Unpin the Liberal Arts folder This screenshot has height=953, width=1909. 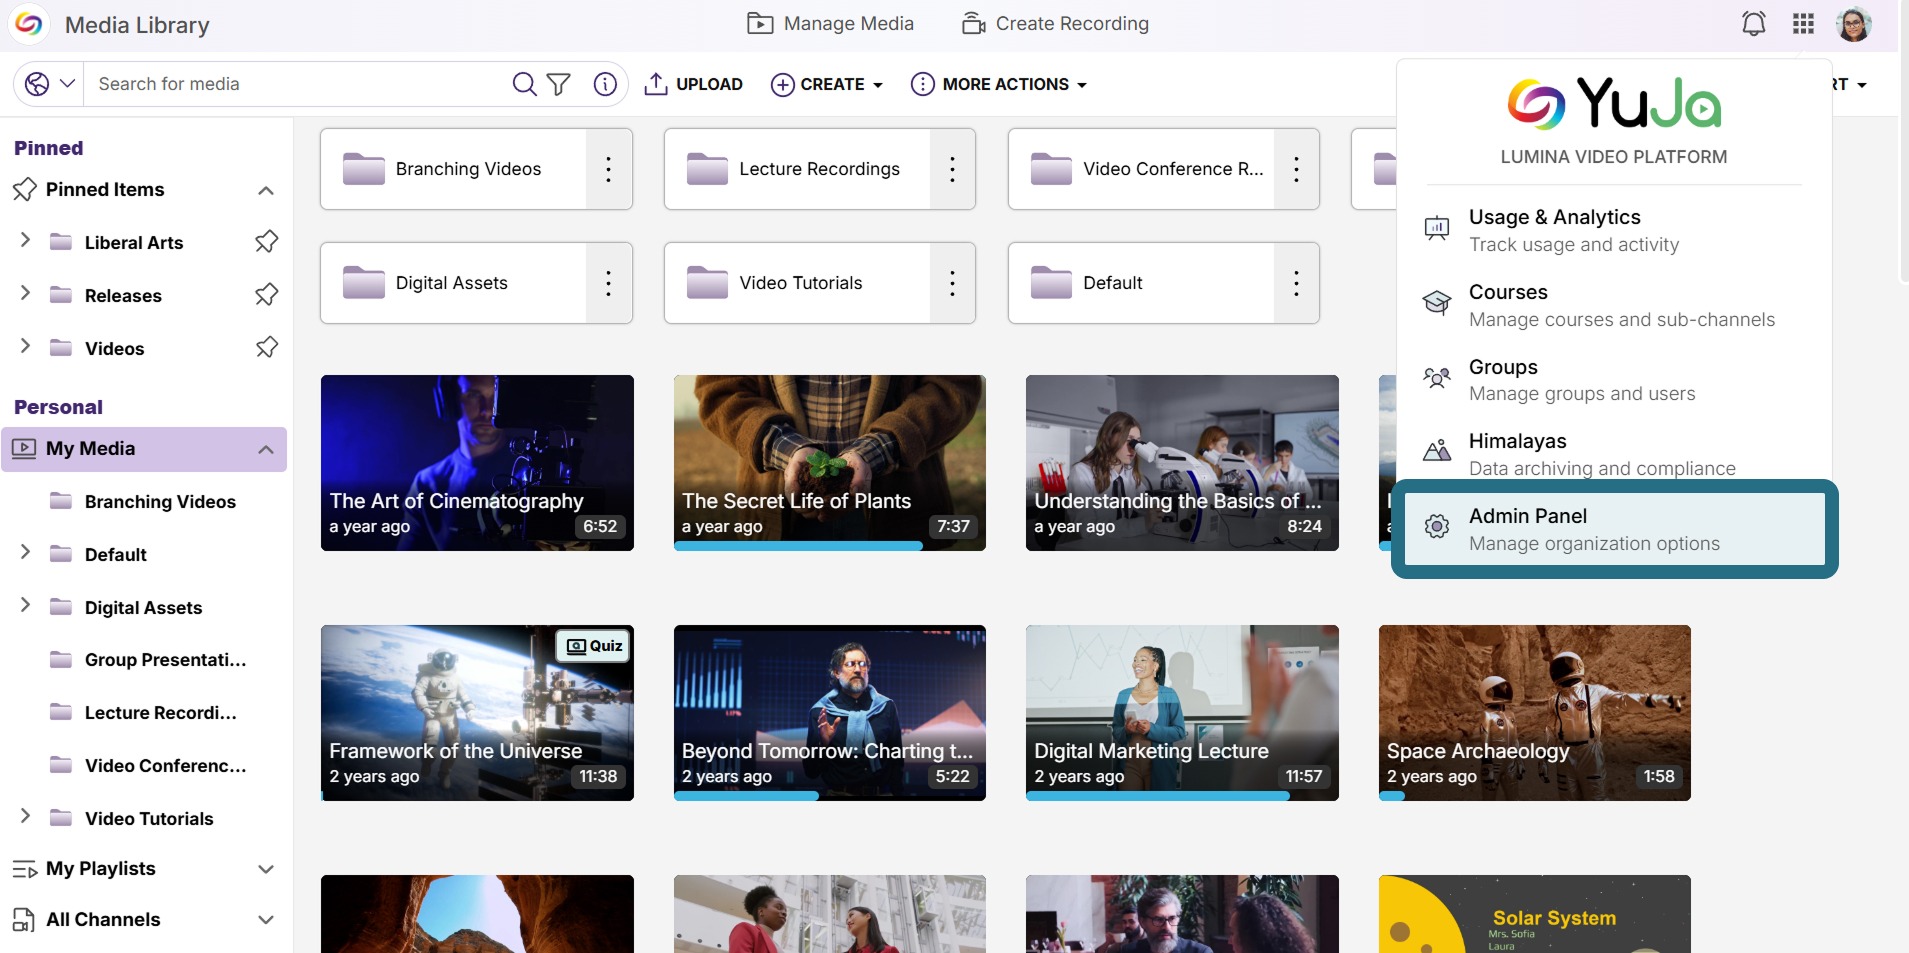pos(266,242)
